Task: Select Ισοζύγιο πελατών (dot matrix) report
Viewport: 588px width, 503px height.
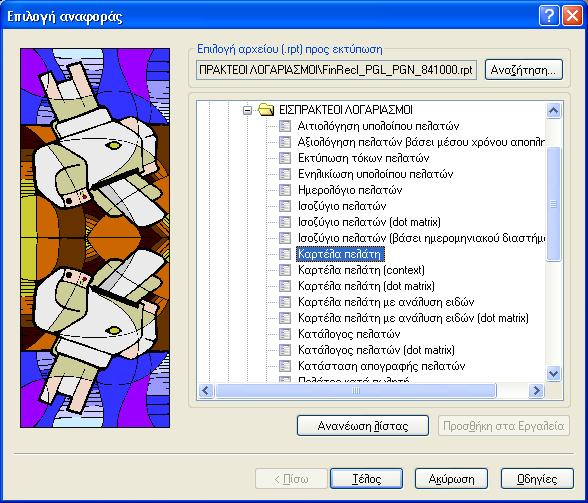Action: 369,222
